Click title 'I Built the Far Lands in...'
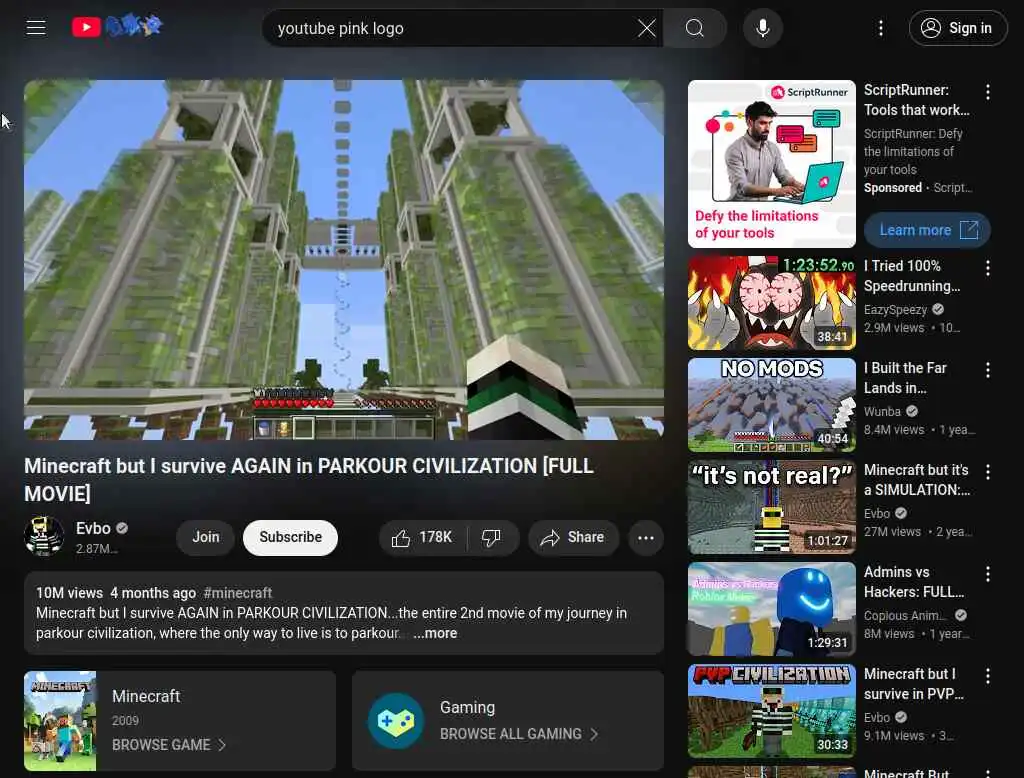Screen dimensions: 1024x778 click(x=905, y=378)
